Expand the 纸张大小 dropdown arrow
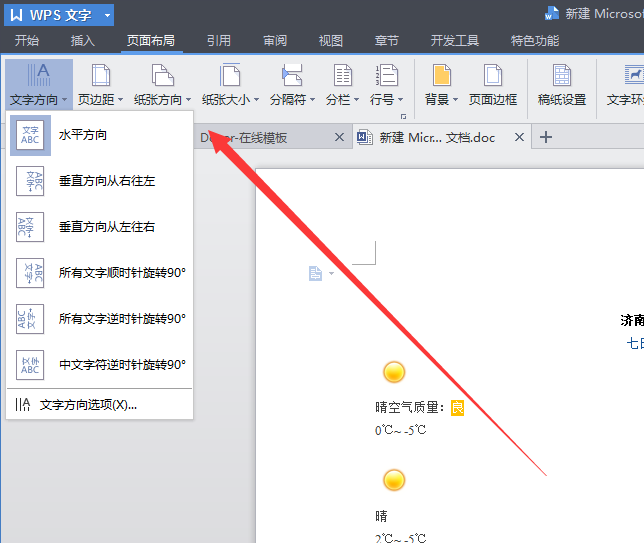Screen dimensions: 644x543 coord(256,99)
